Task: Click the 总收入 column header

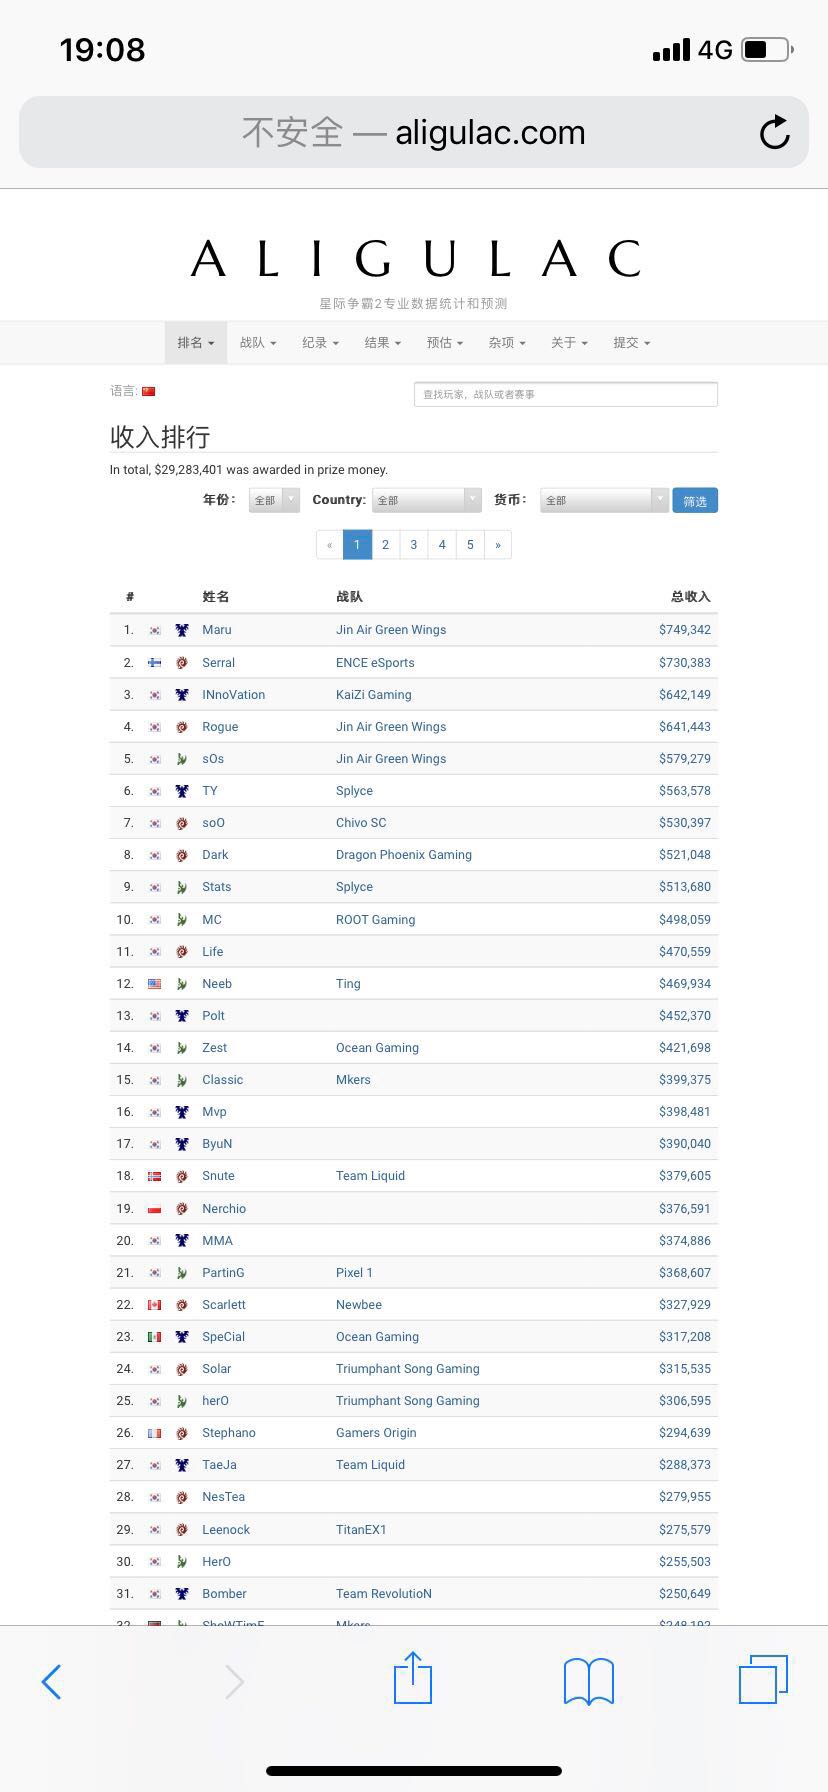Action: click(x=691, y=597)
